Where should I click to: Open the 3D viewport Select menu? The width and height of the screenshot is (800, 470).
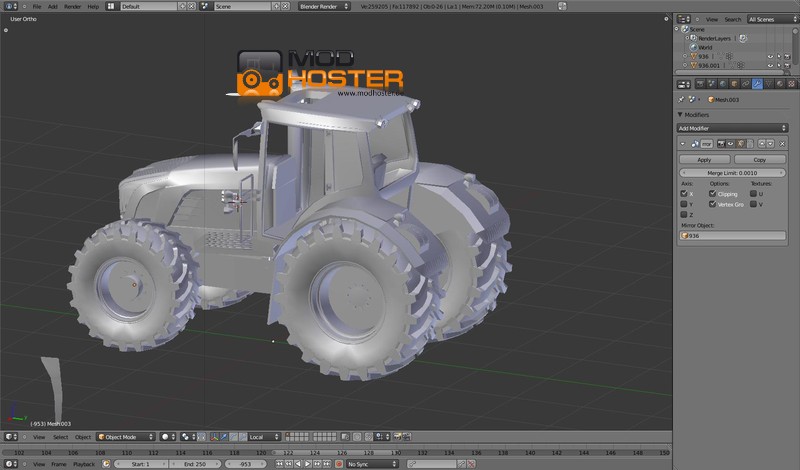pos(60,437)
